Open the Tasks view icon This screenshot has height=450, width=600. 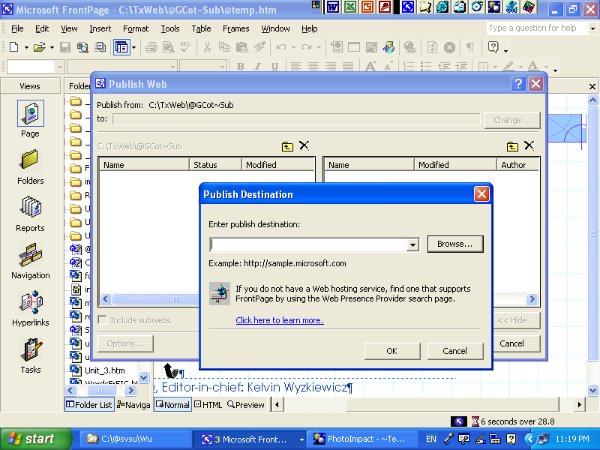coord(30,353)
